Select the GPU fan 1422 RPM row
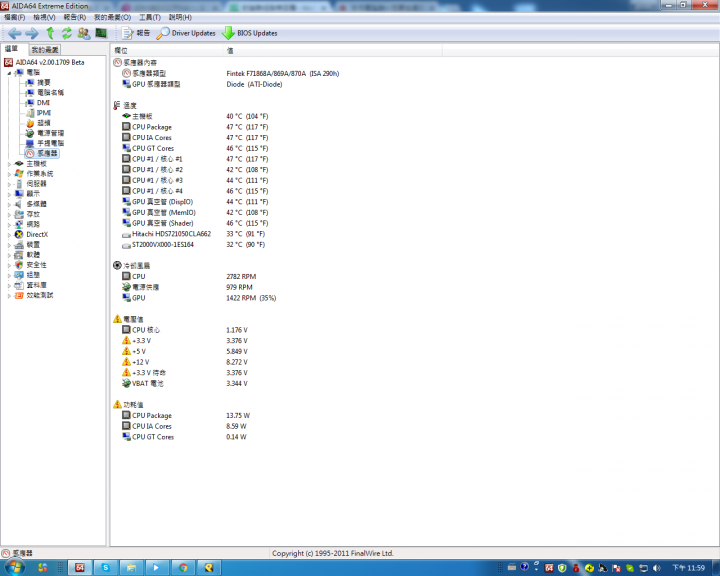Viewport: 720px width, 576px height. 199,298
